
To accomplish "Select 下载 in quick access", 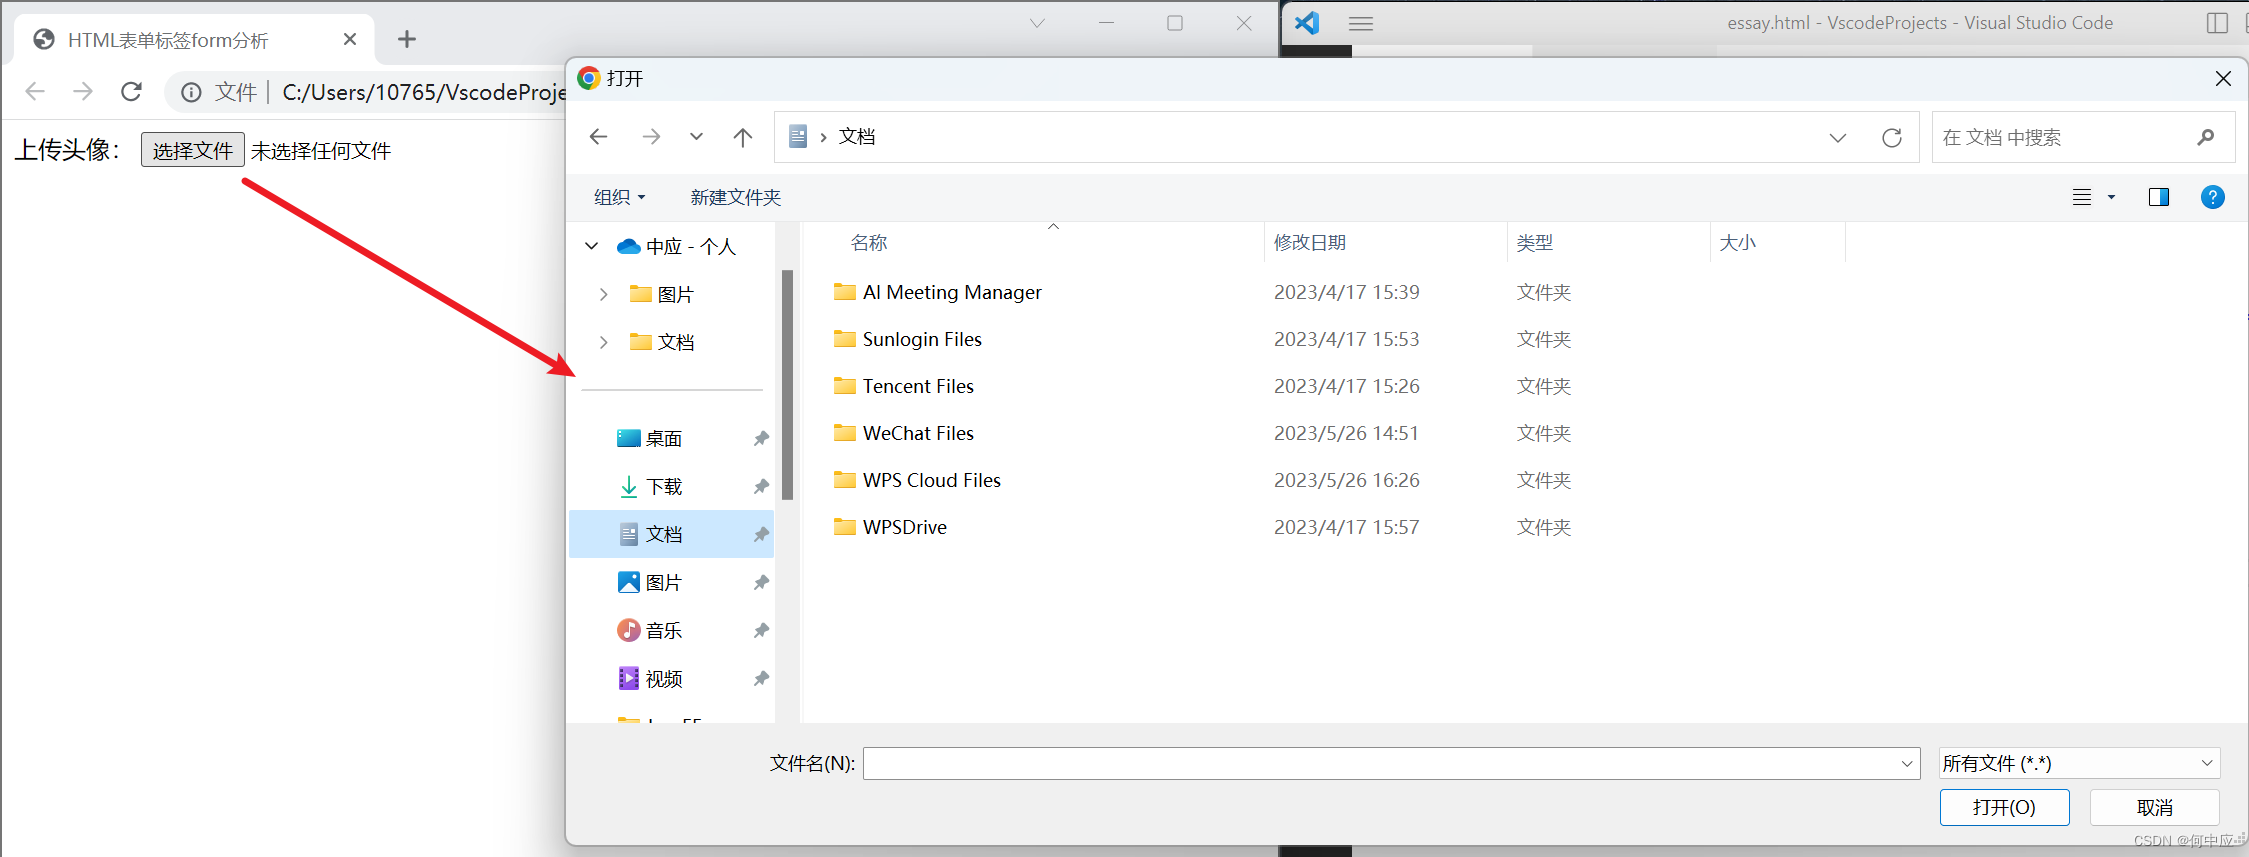I will click(650, 486).
